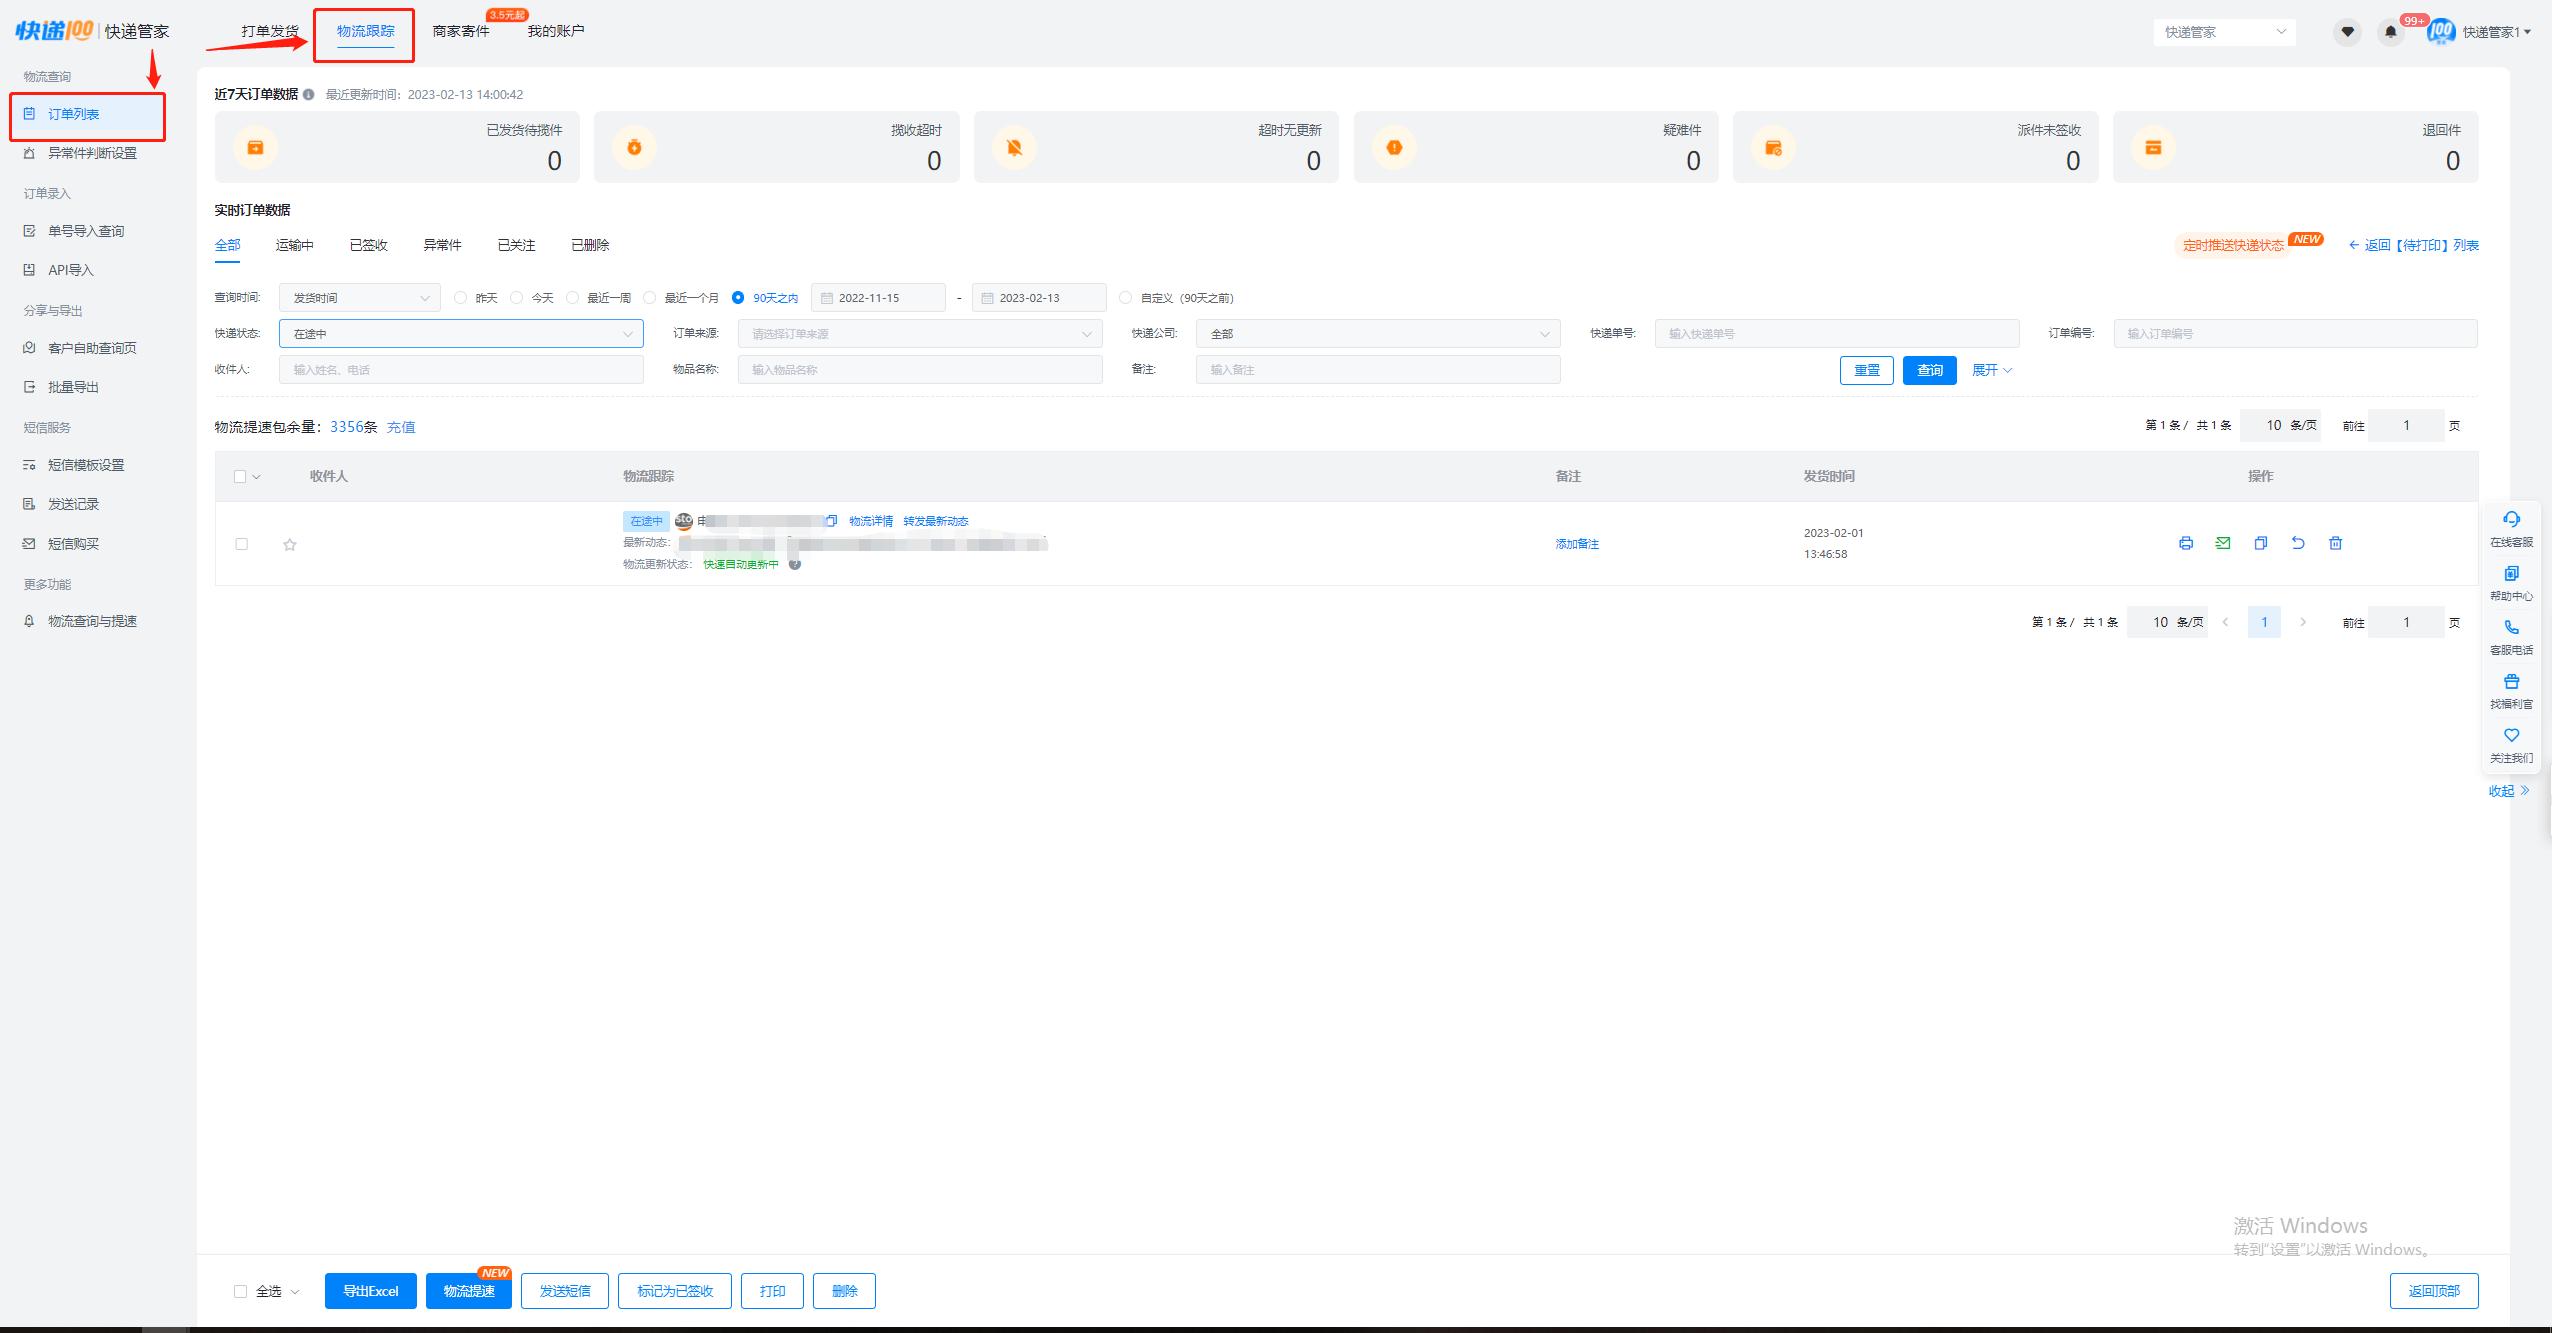
Task: Click the undo arrow icon in the order row
Action: click(2298, 543)
